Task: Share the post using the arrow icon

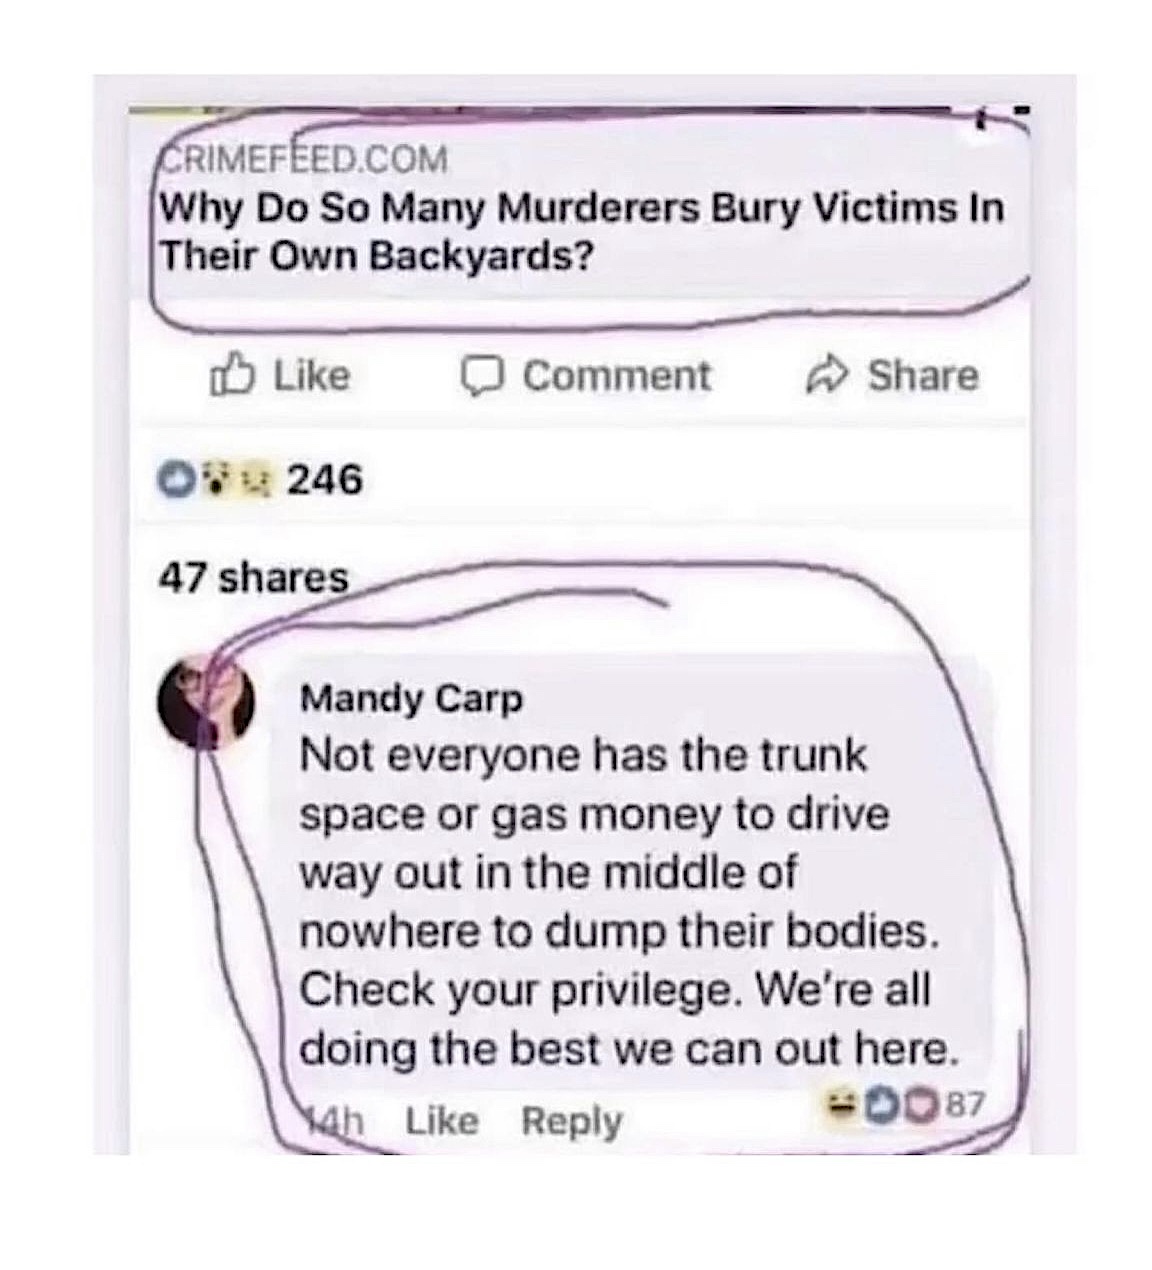Action: [x=892, y=376]
